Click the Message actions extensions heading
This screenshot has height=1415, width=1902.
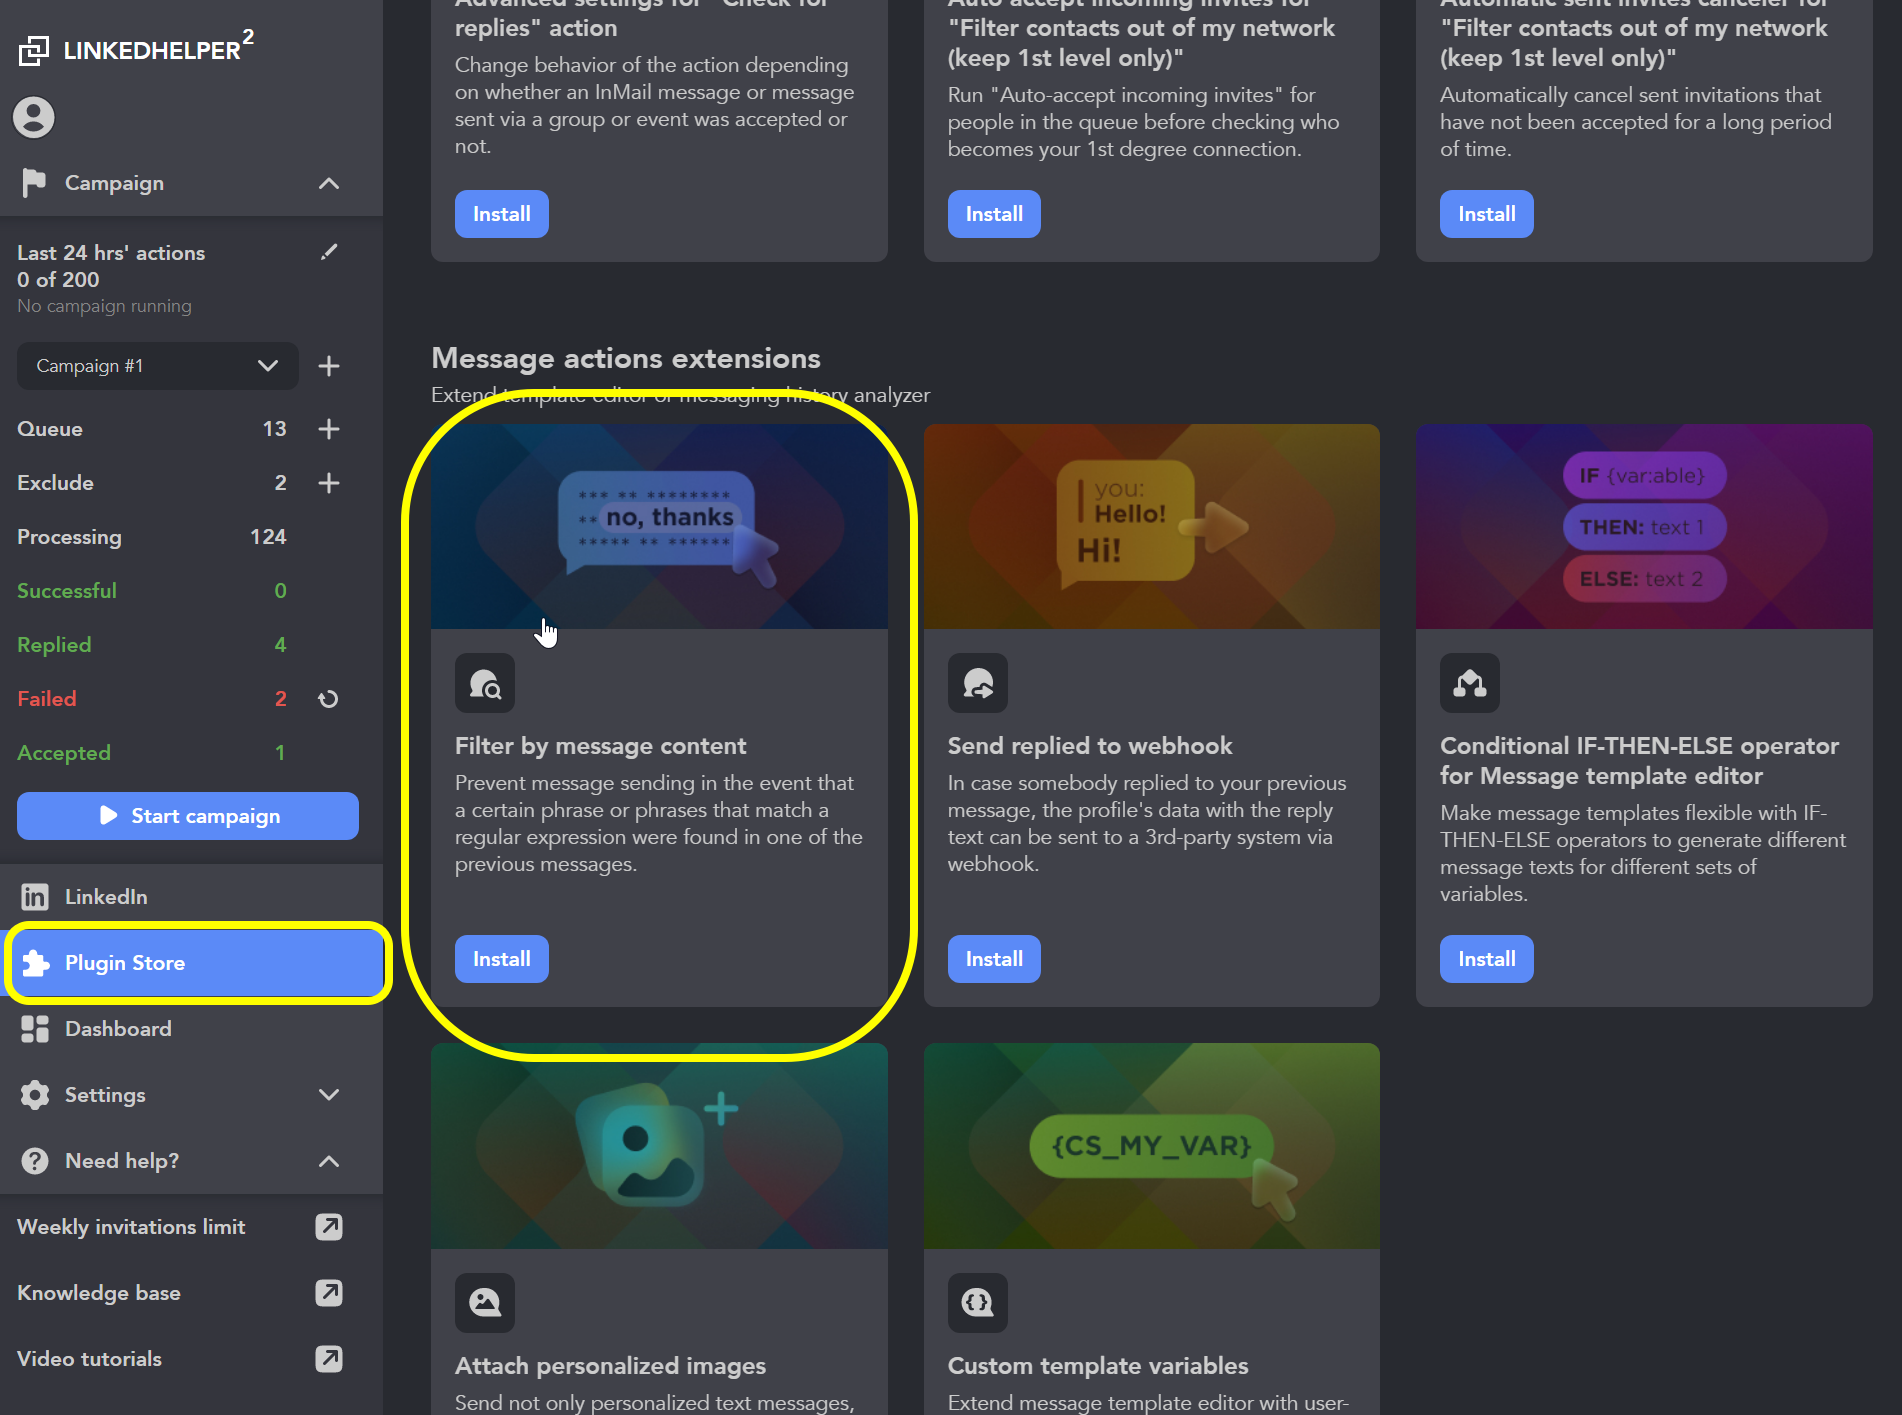[626, 358]
